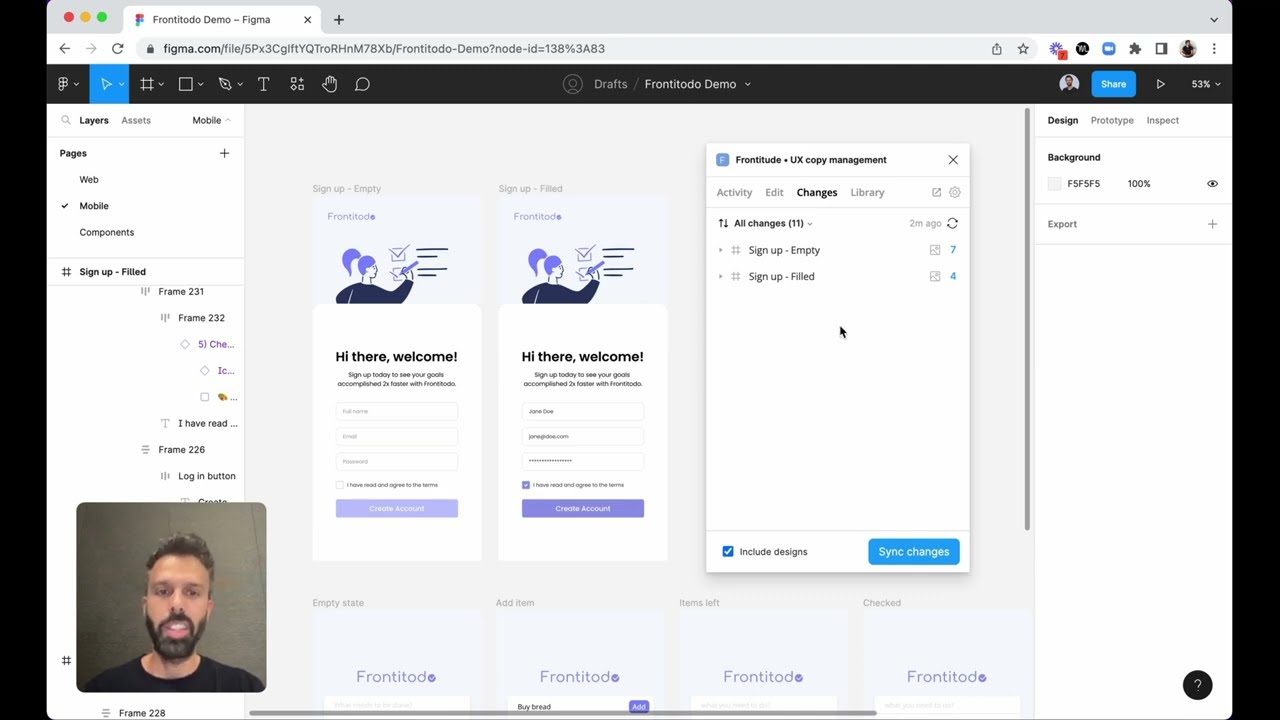Select the Hand tool
The height and width of the screenshot is (720, 1280).
tap(330, 84)
